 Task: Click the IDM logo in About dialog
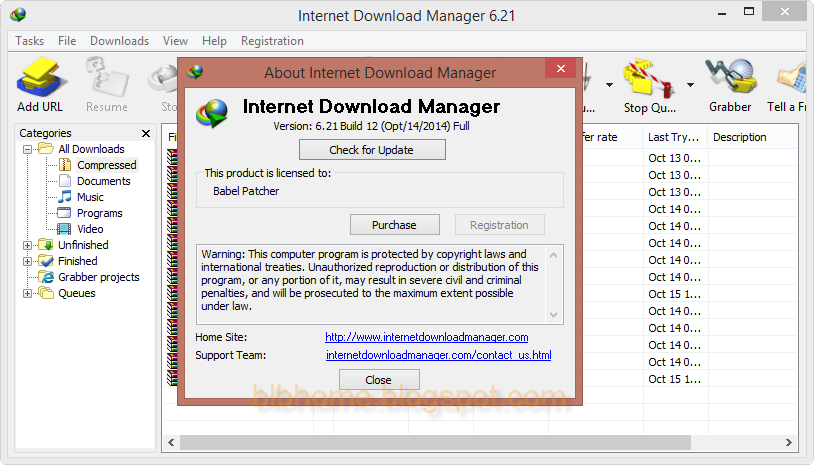pos(212,114)
